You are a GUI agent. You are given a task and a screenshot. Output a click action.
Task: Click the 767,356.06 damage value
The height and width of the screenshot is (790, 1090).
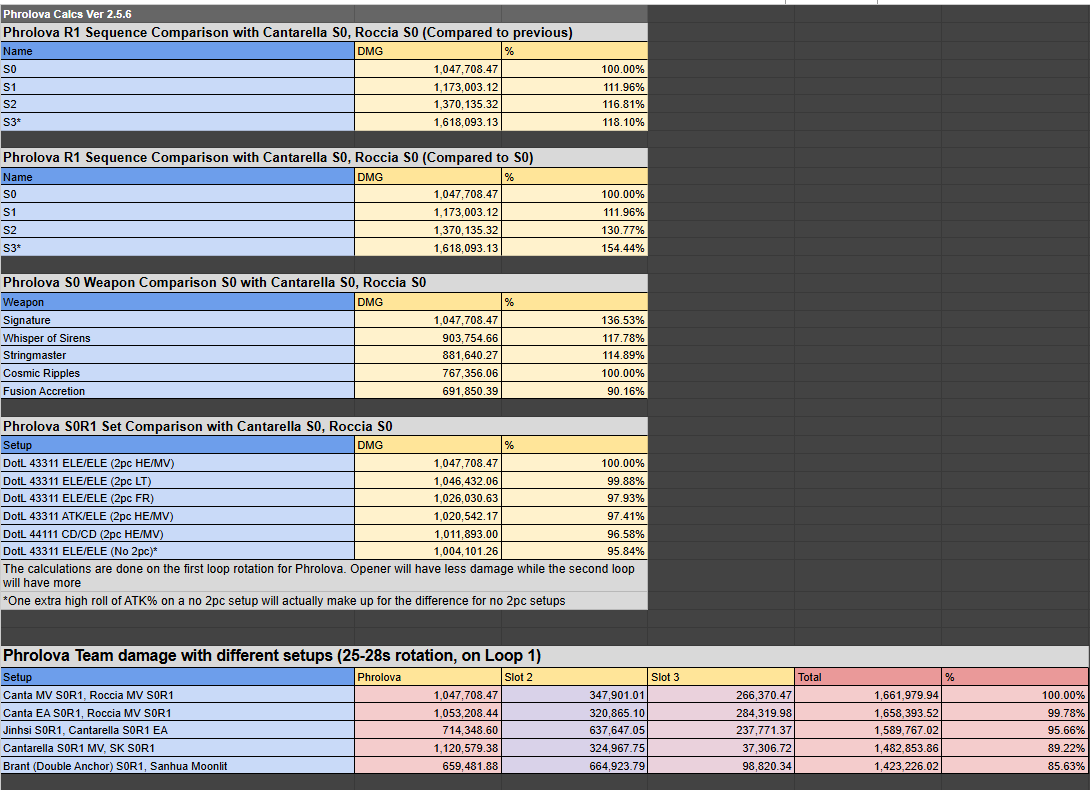[428, 373]
